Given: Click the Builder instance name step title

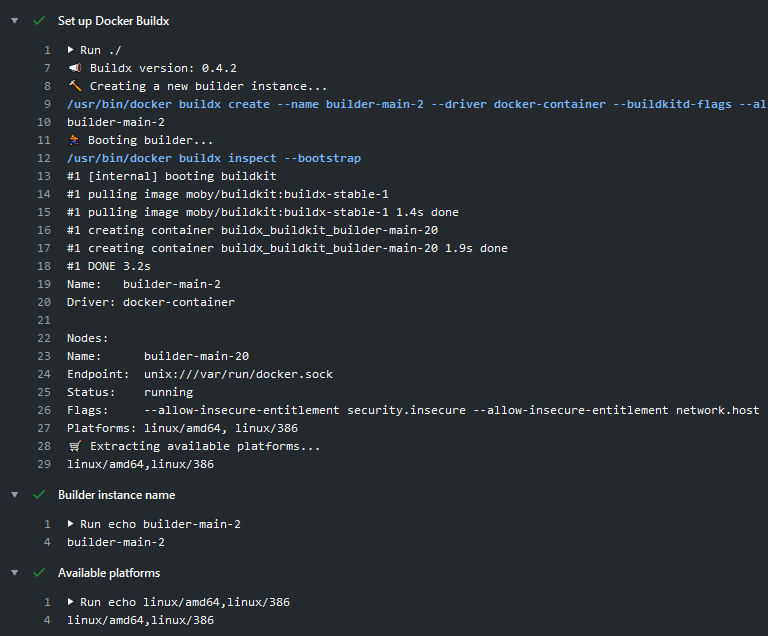Looking at the screenshot, I should tap(116, 495).
